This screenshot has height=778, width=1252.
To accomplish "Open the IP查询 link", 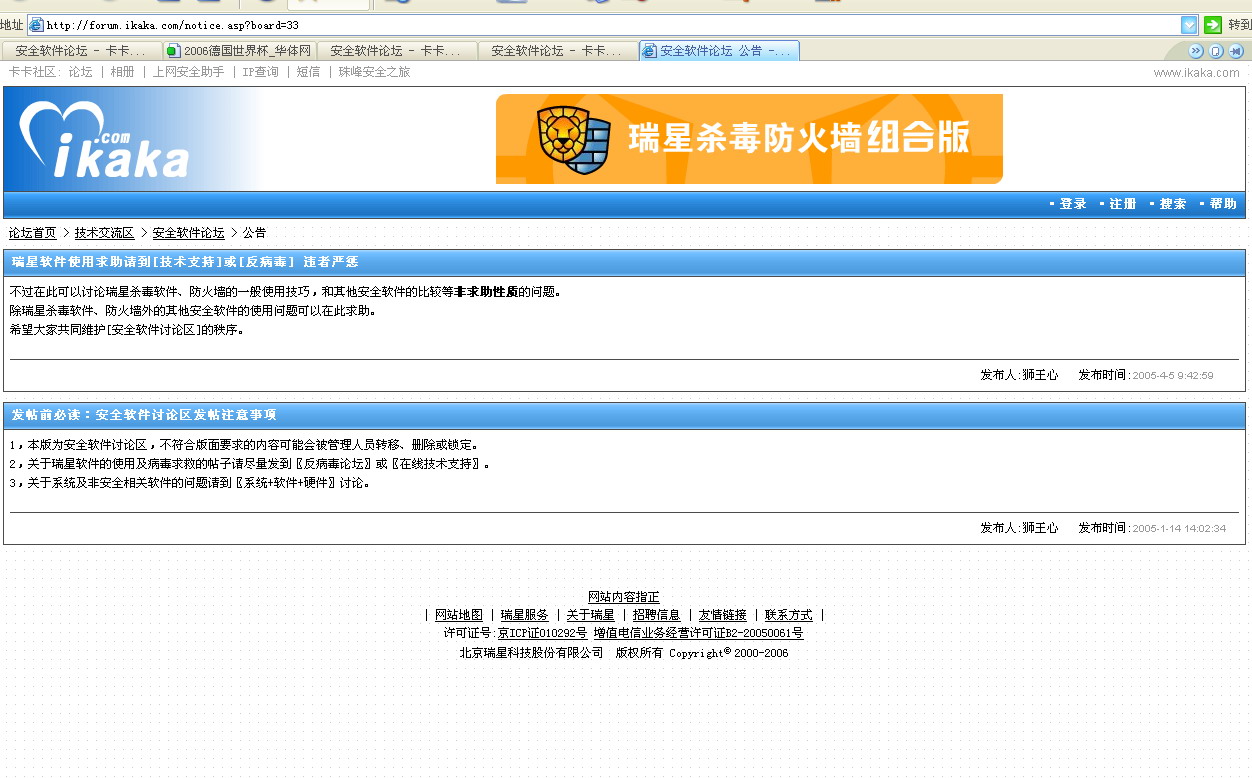I will click(260, 72).
